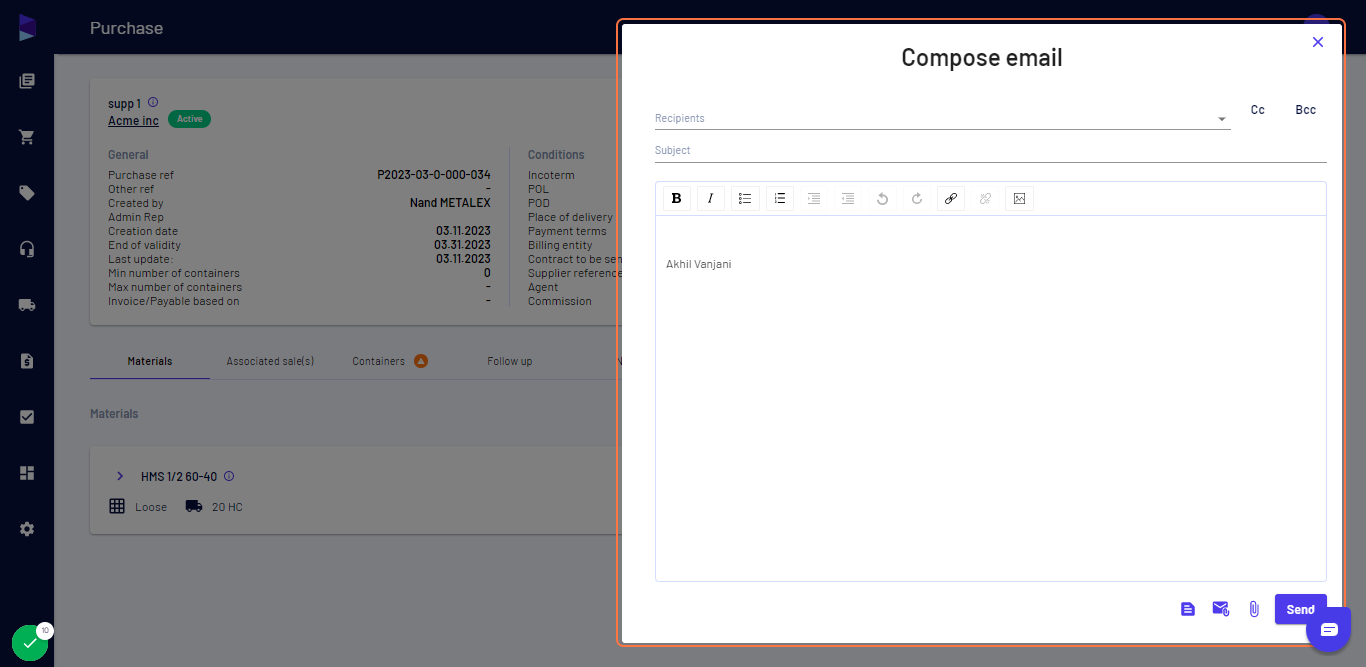Add Bcc recipients

click(x=1306, y=110)
